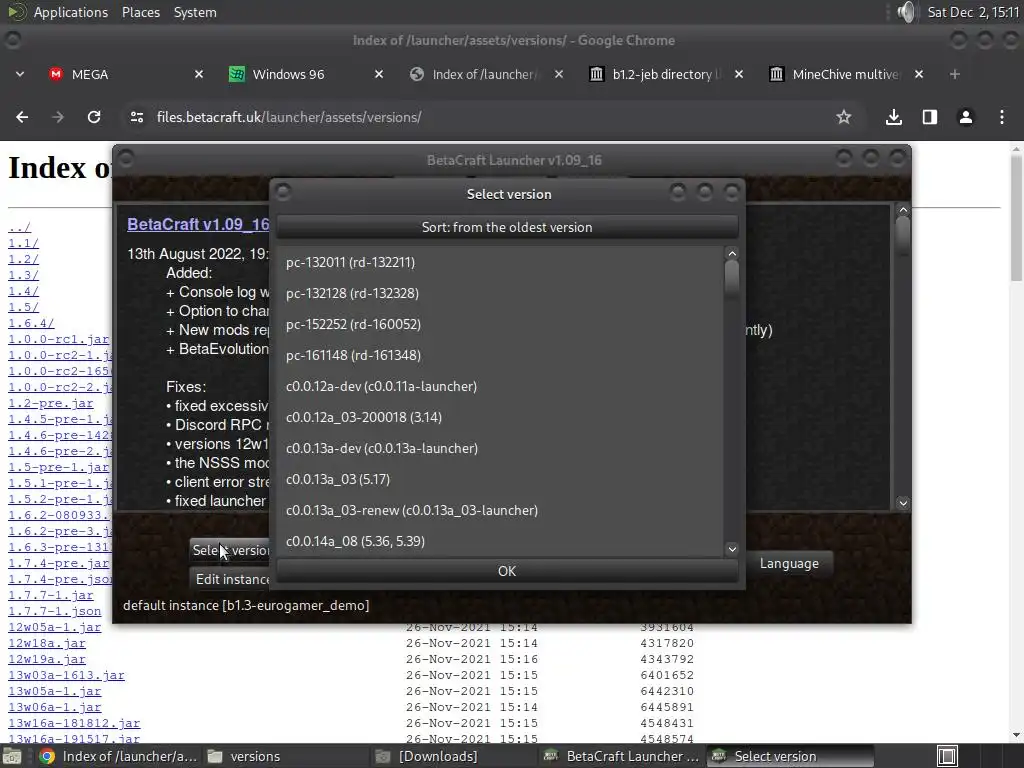This screenshot has width=1024, height=768.
Task: Open the Applications menu
Action: point(71,12)
